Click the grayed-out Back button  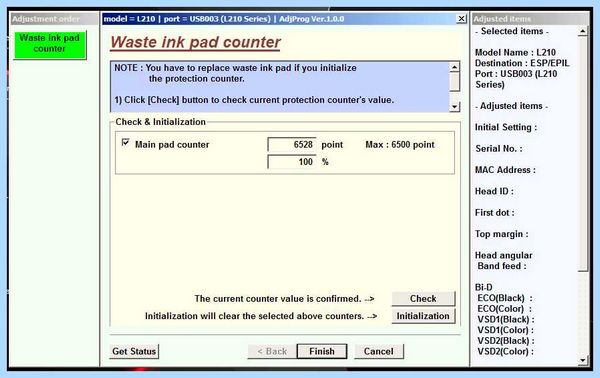[x=272, y=351]
